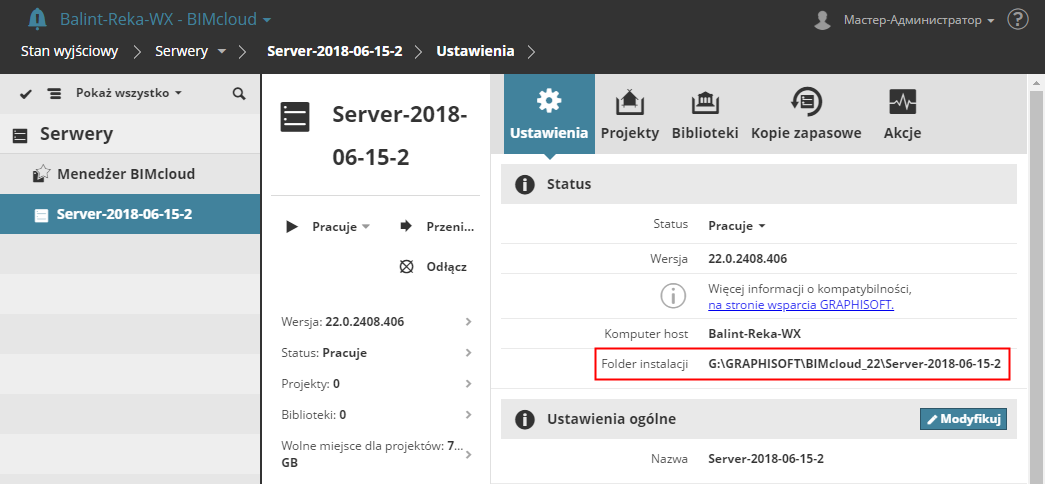
Task: Expand the Status: Pracuje row
Action: coord(377,353)
